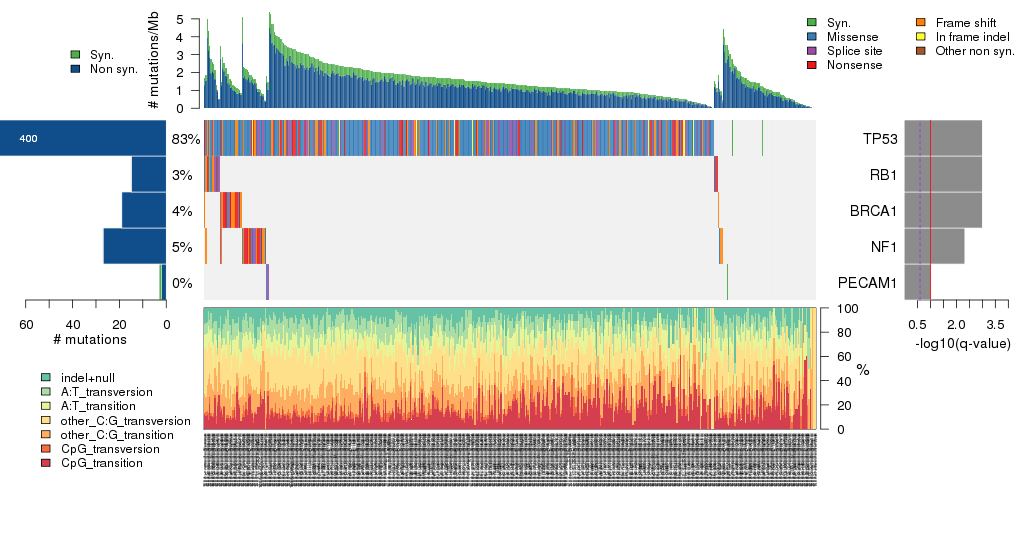Click the Splice site purple legend swatch
The height and width of the screenshot is (540, 1020).
tap(811, 50)
